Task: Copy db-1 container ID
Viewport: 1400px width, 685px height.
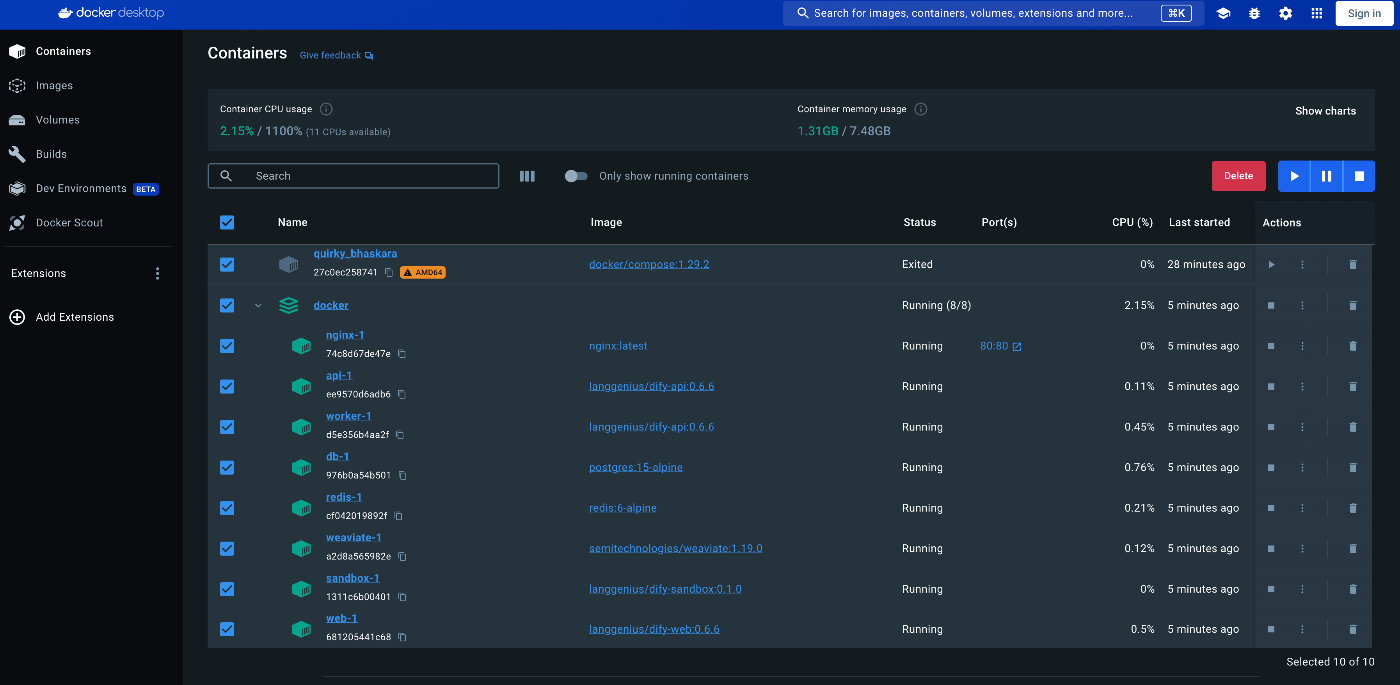Action: (x=402, y=475)
